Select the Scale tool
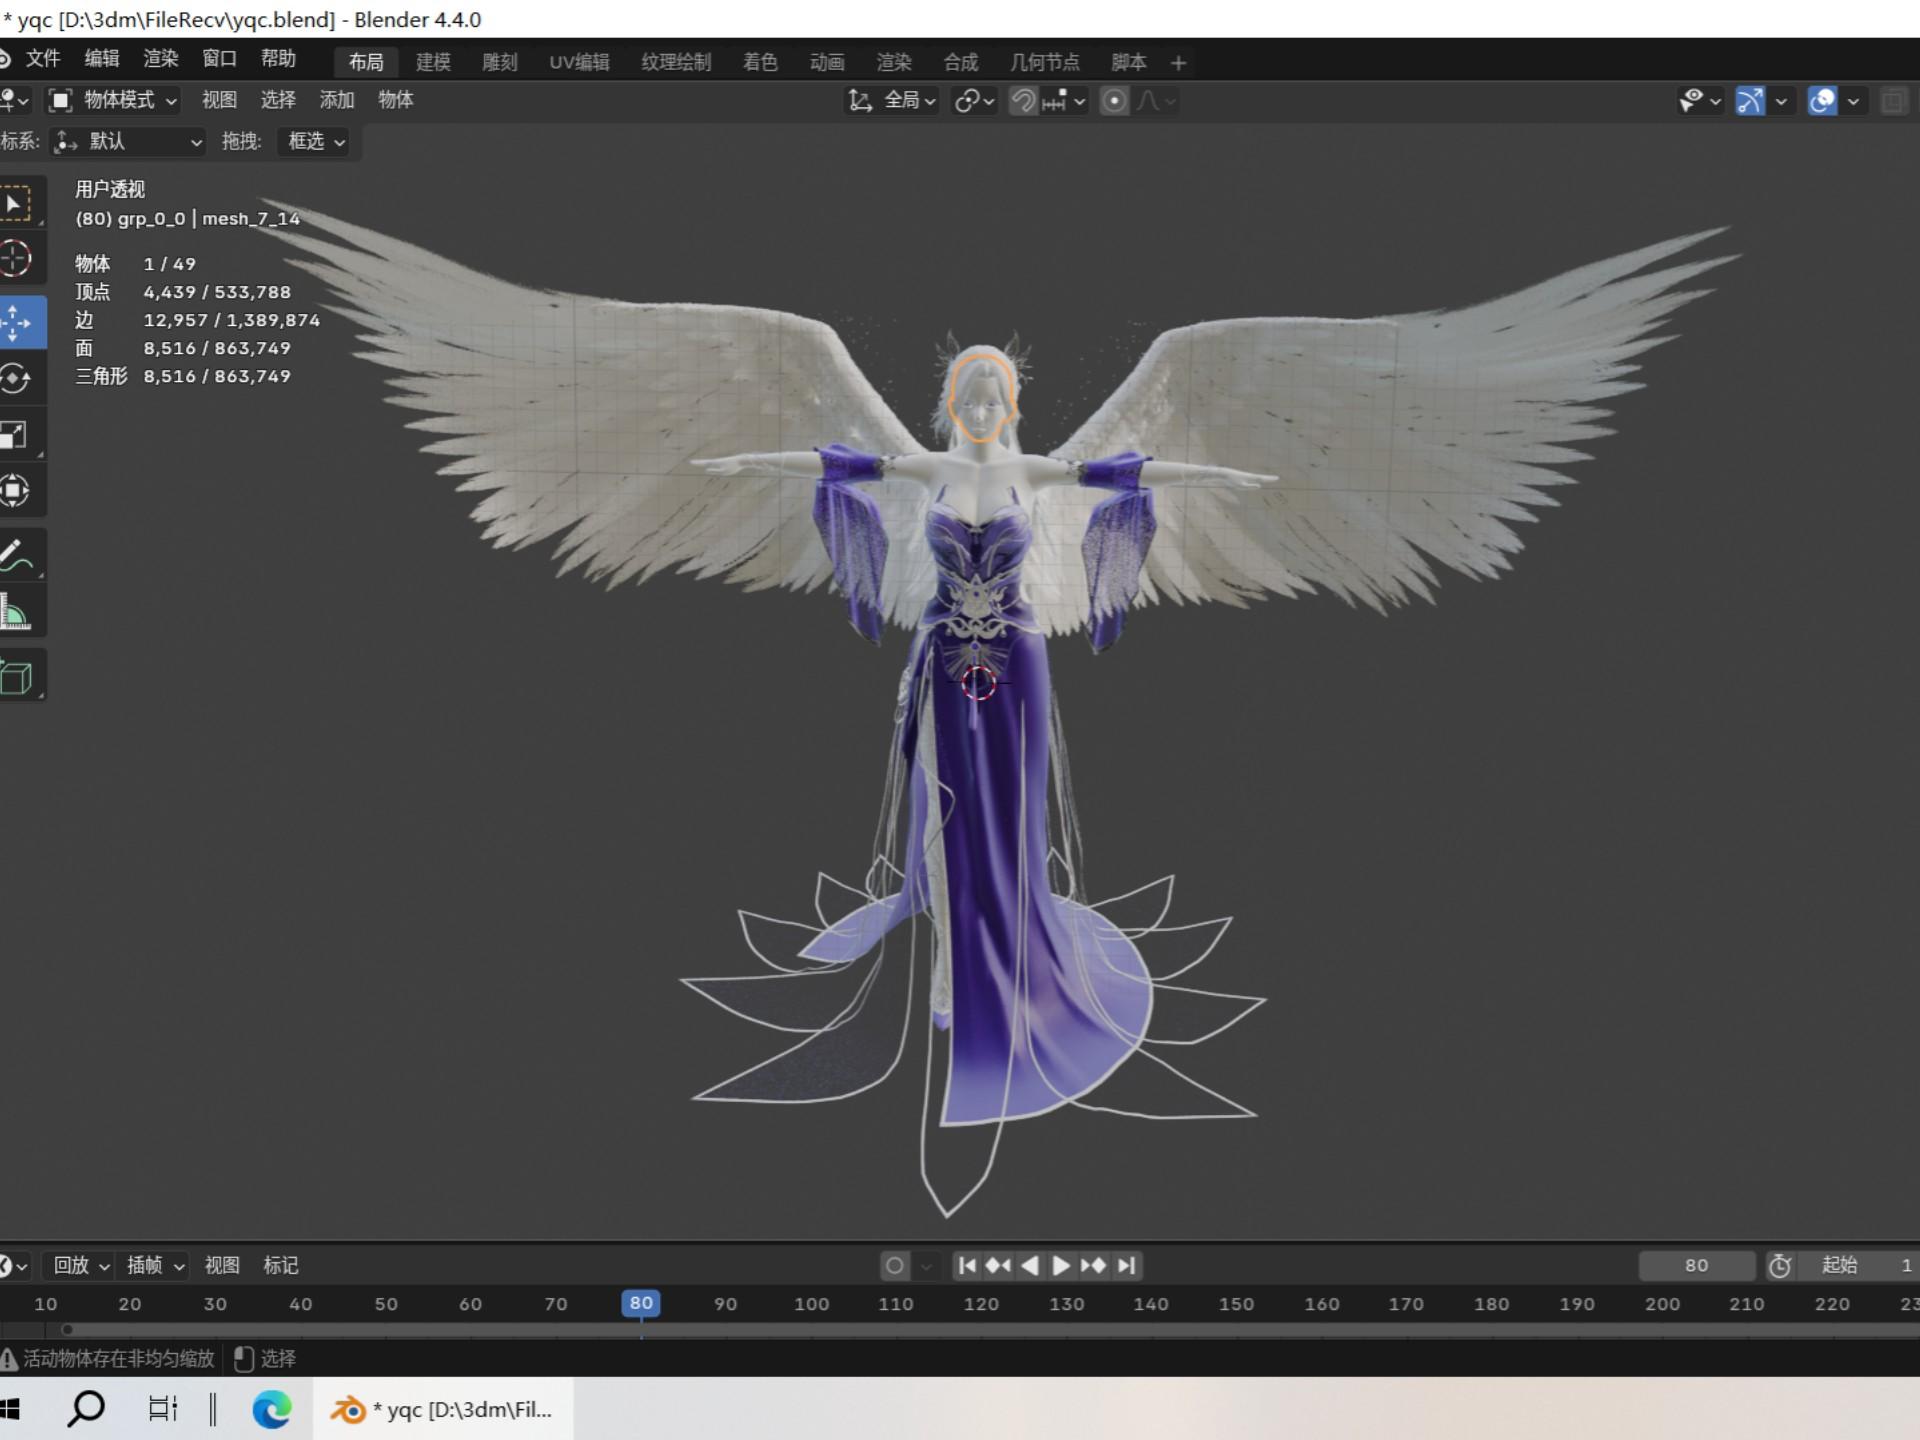1920x1440 pixels. [x=14, y=435]
